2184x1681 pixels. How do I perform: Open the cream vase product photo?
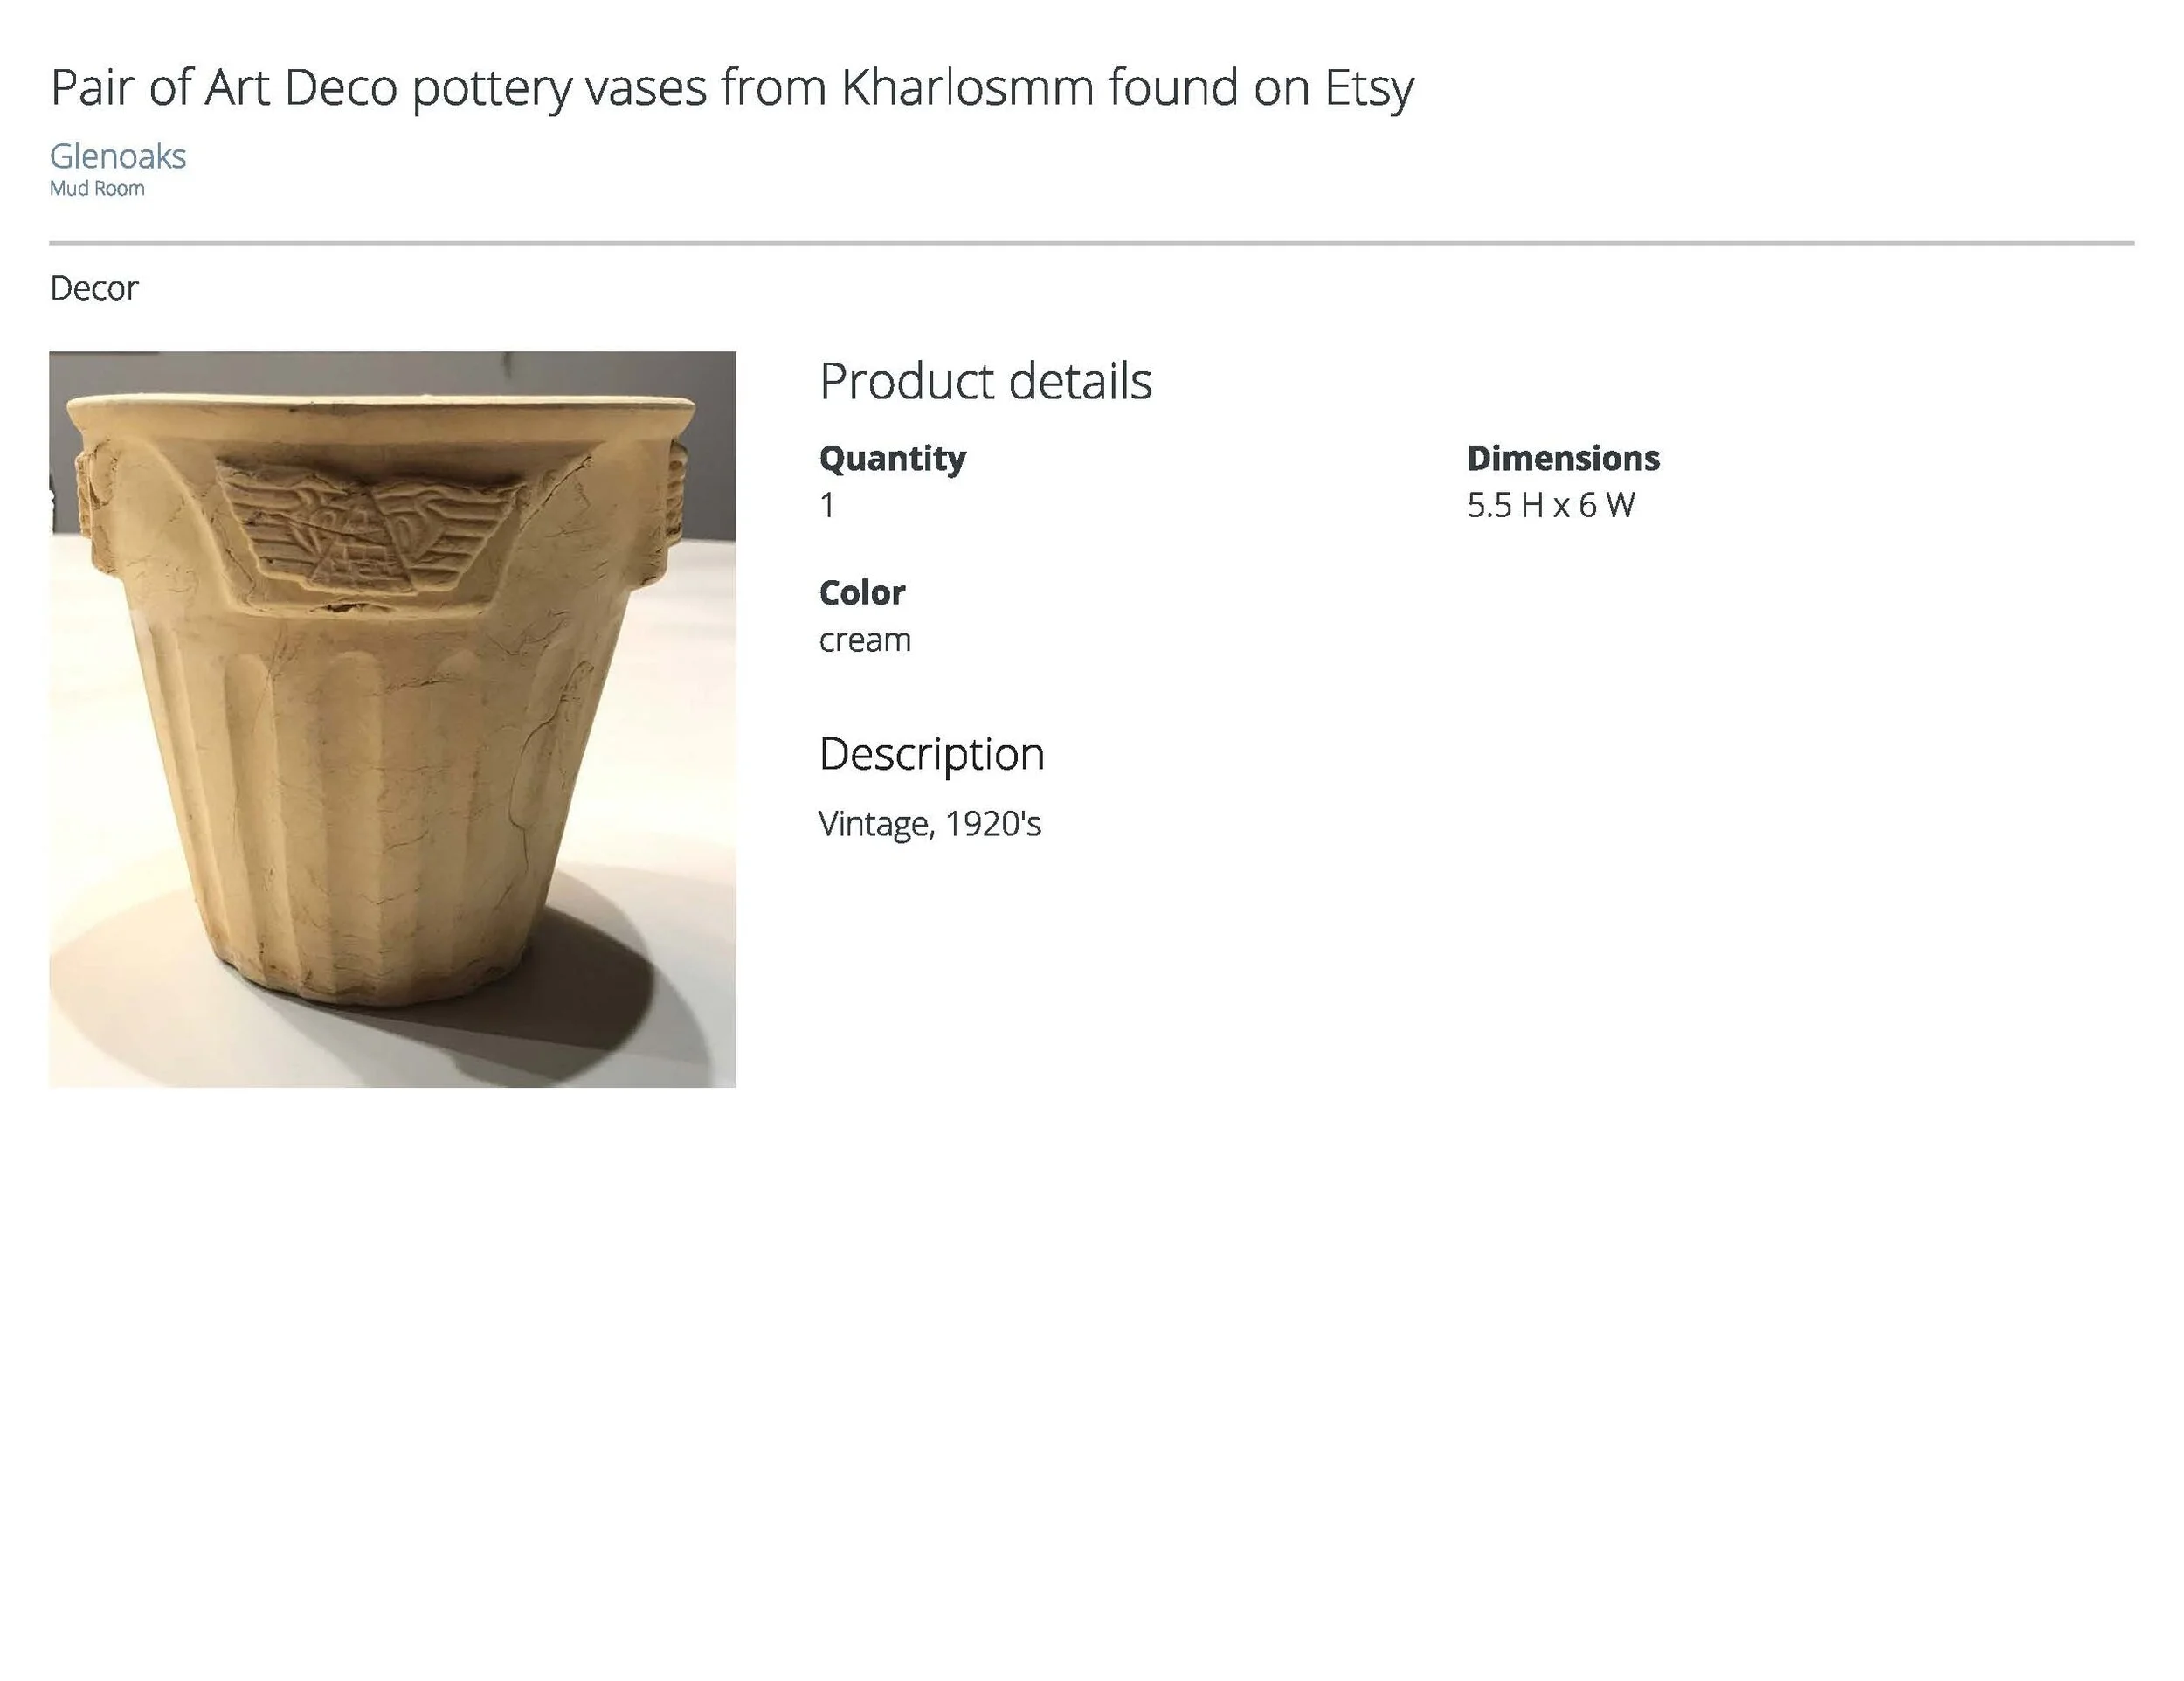click(x=392, y=719)
